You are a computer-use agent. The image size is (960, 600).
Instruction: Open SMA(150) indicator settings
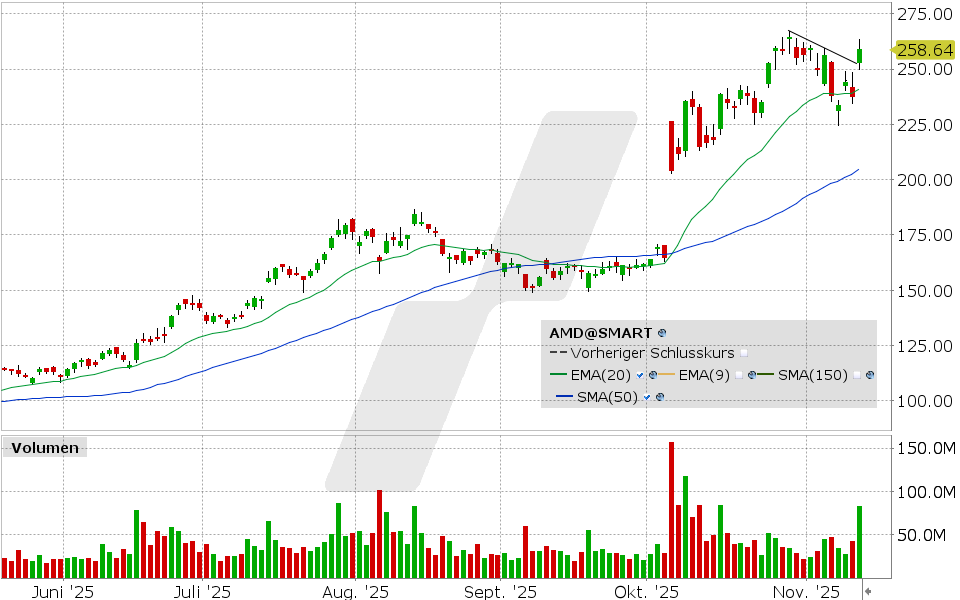(x=870, y=375)
